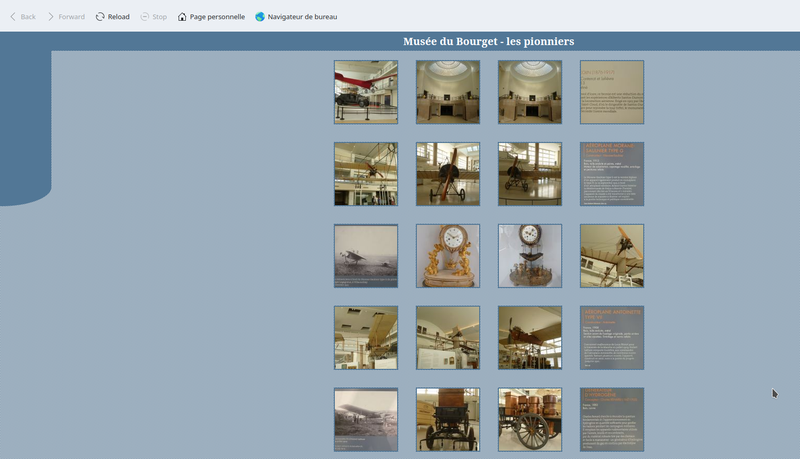Open the brown Antoinette aircraft photo
This screenshot has height=459, width=800.
coord(530,338)
